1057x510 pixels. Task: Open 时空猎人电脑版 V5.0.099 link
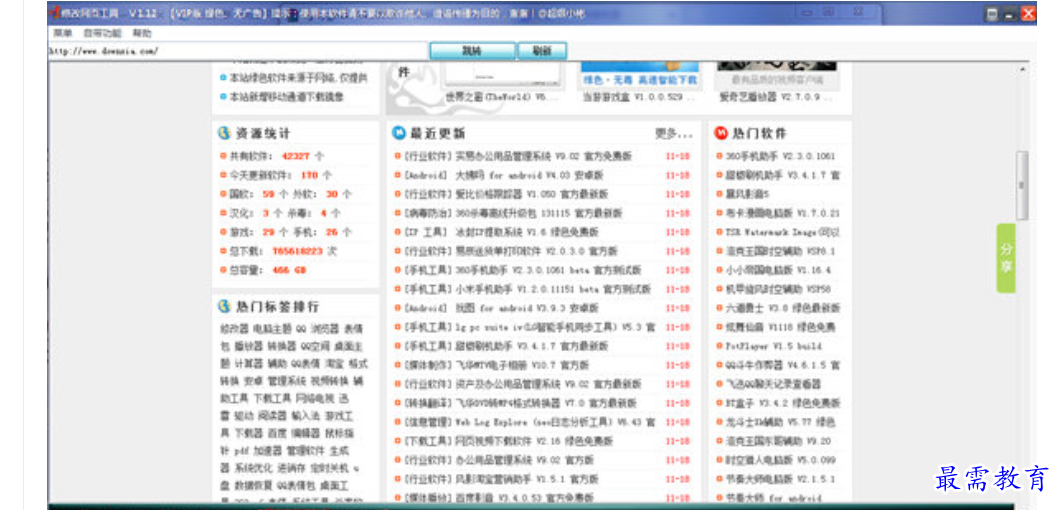780,460
